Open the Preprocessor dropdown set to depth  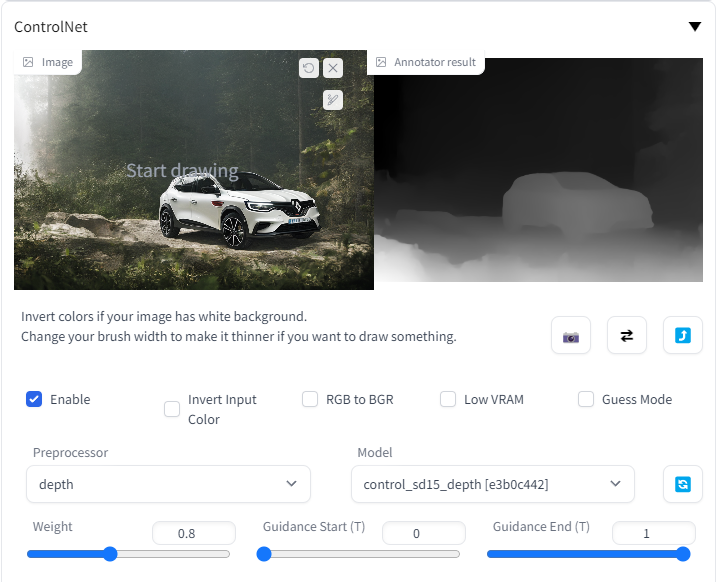pos(168,484)
